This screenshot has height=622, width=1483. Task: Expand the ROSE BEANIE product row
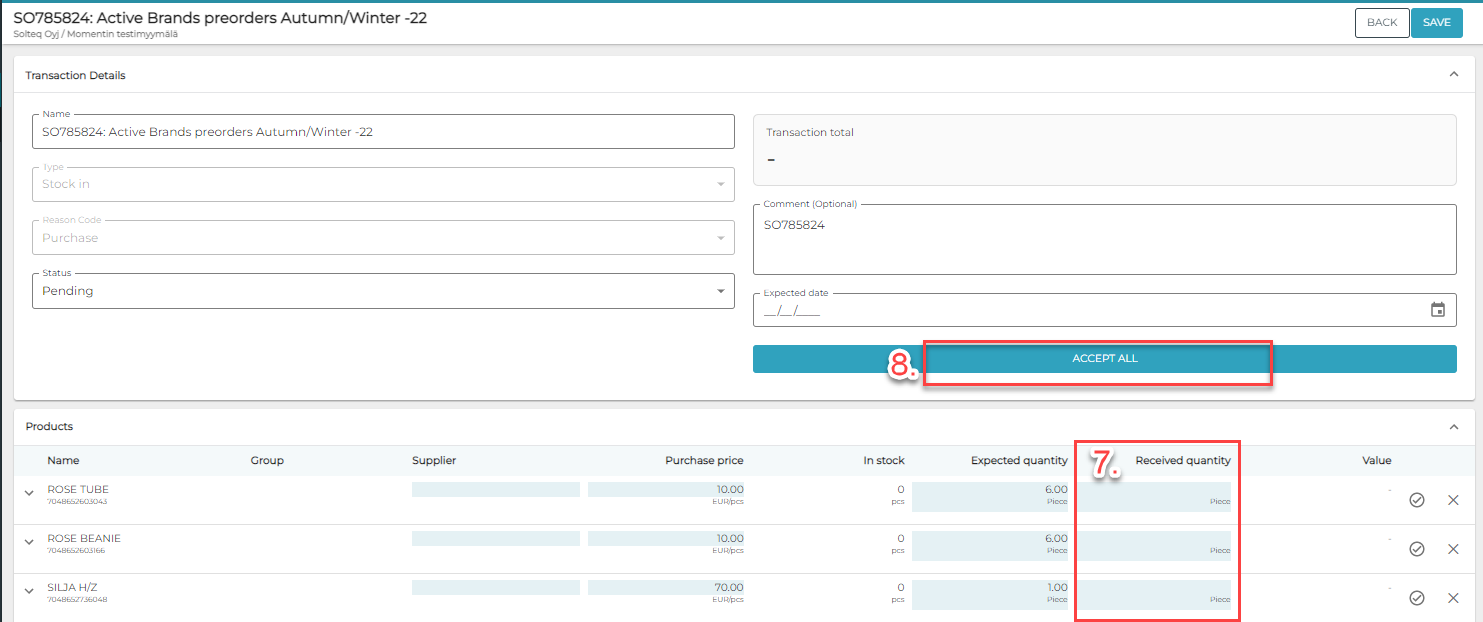click(x=30, y=544)
